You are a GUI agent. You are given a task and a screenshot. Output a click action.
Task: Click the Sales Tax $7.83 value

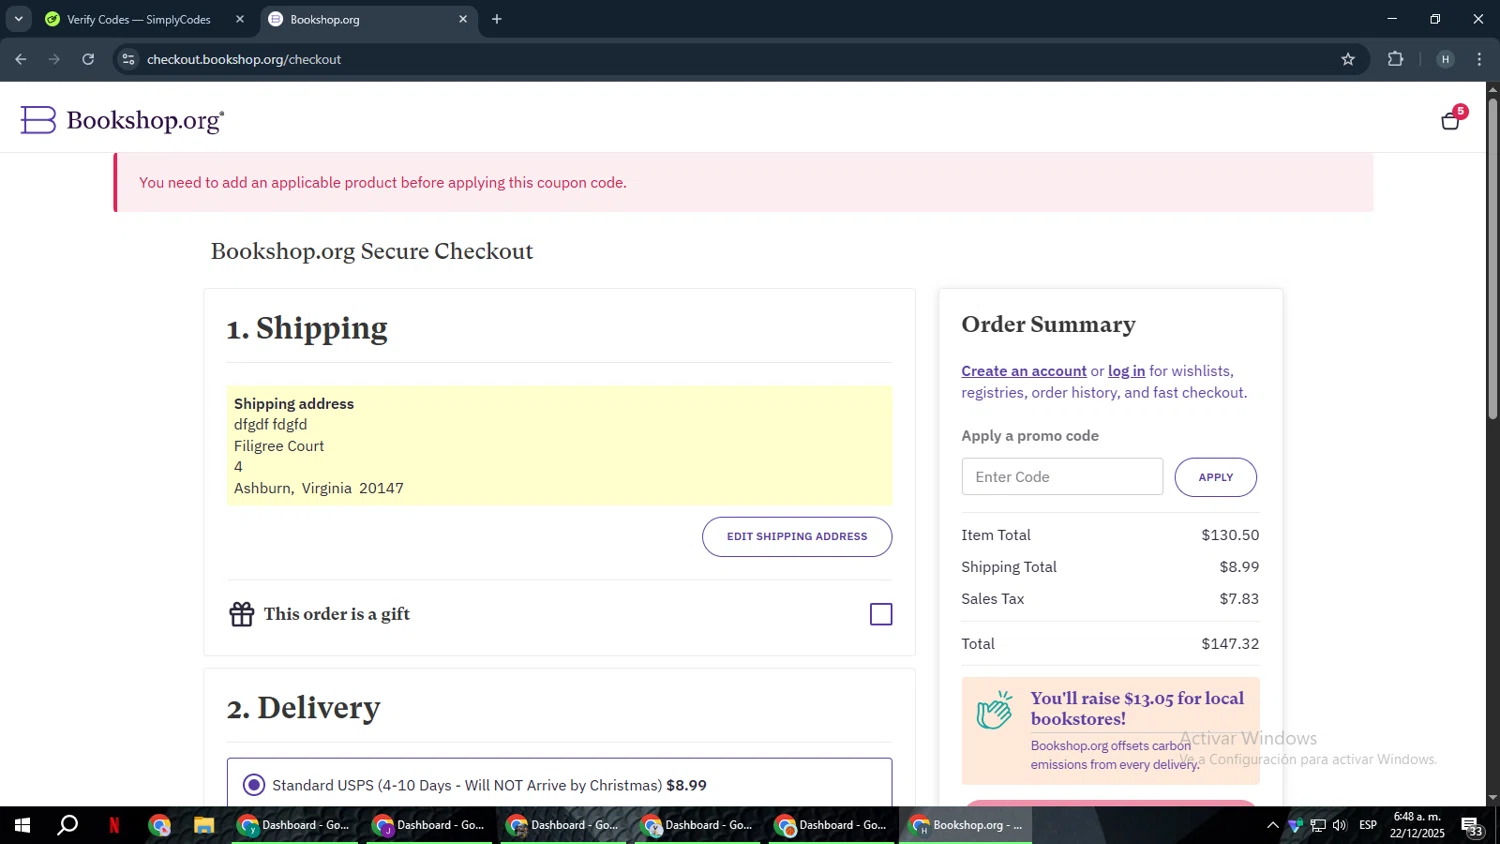click(1239, 599)
